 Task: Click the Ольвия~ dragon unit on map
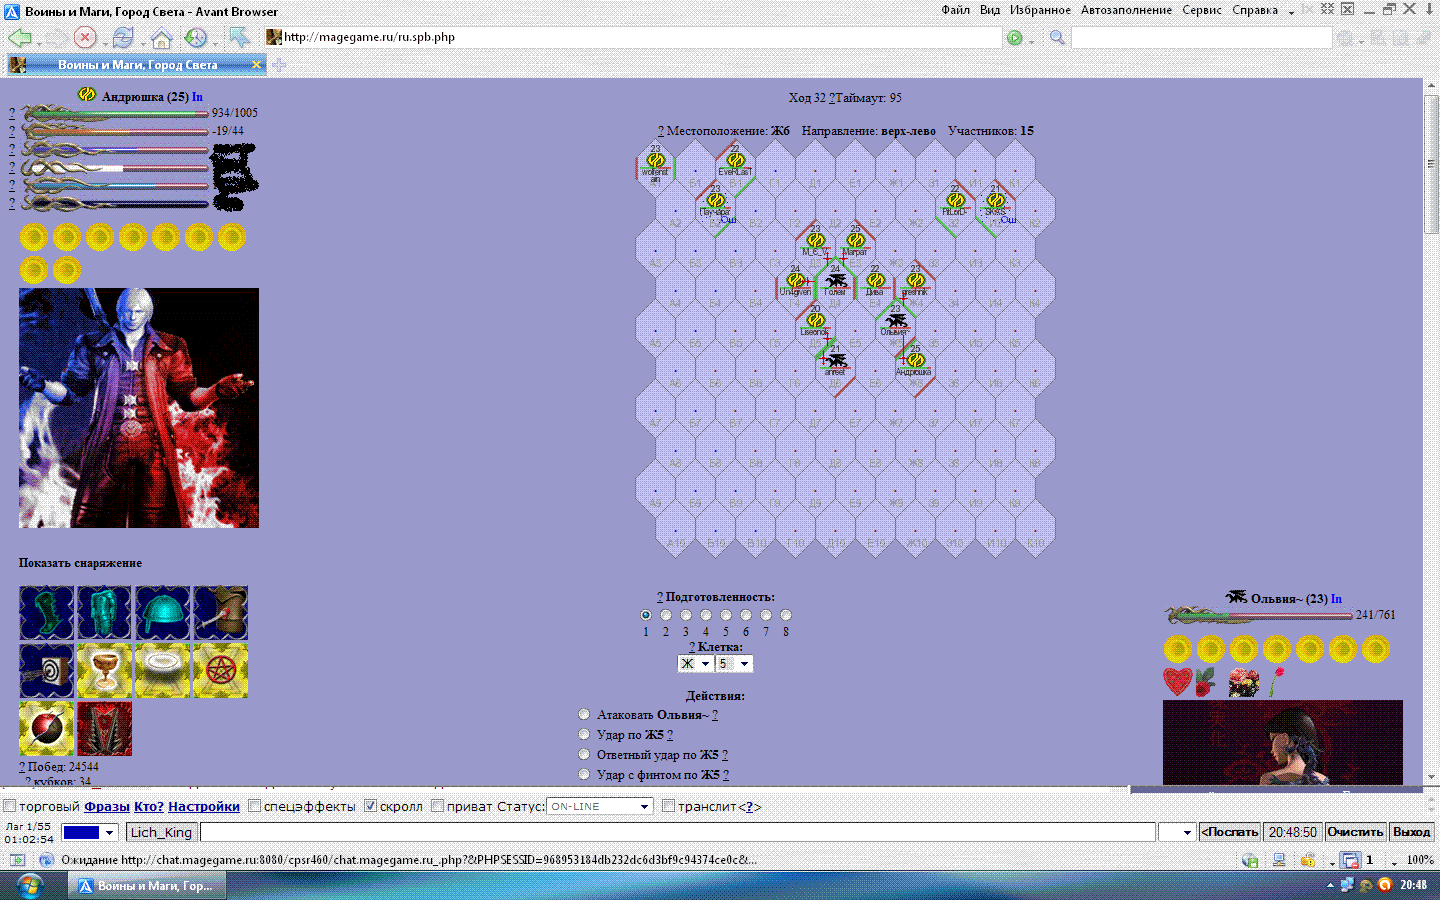(x=896, y=322)
